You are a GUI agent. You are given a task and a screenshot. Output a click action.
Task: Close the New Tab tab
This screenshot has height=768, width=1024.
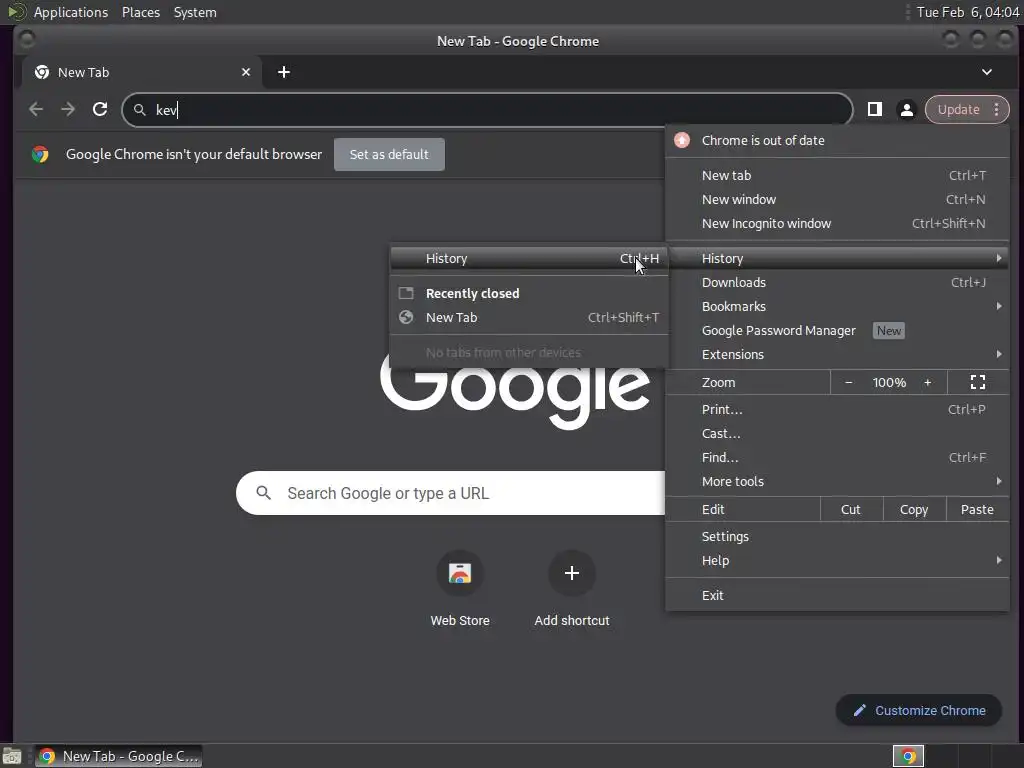[246, 72]
